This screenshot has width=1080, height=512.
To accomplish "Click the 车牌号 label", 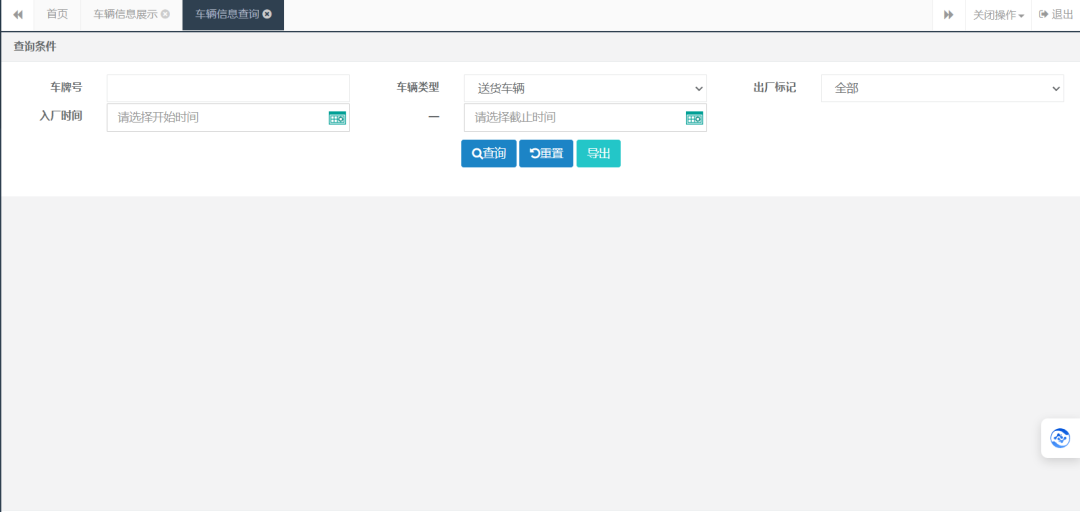I will point(66,88).
